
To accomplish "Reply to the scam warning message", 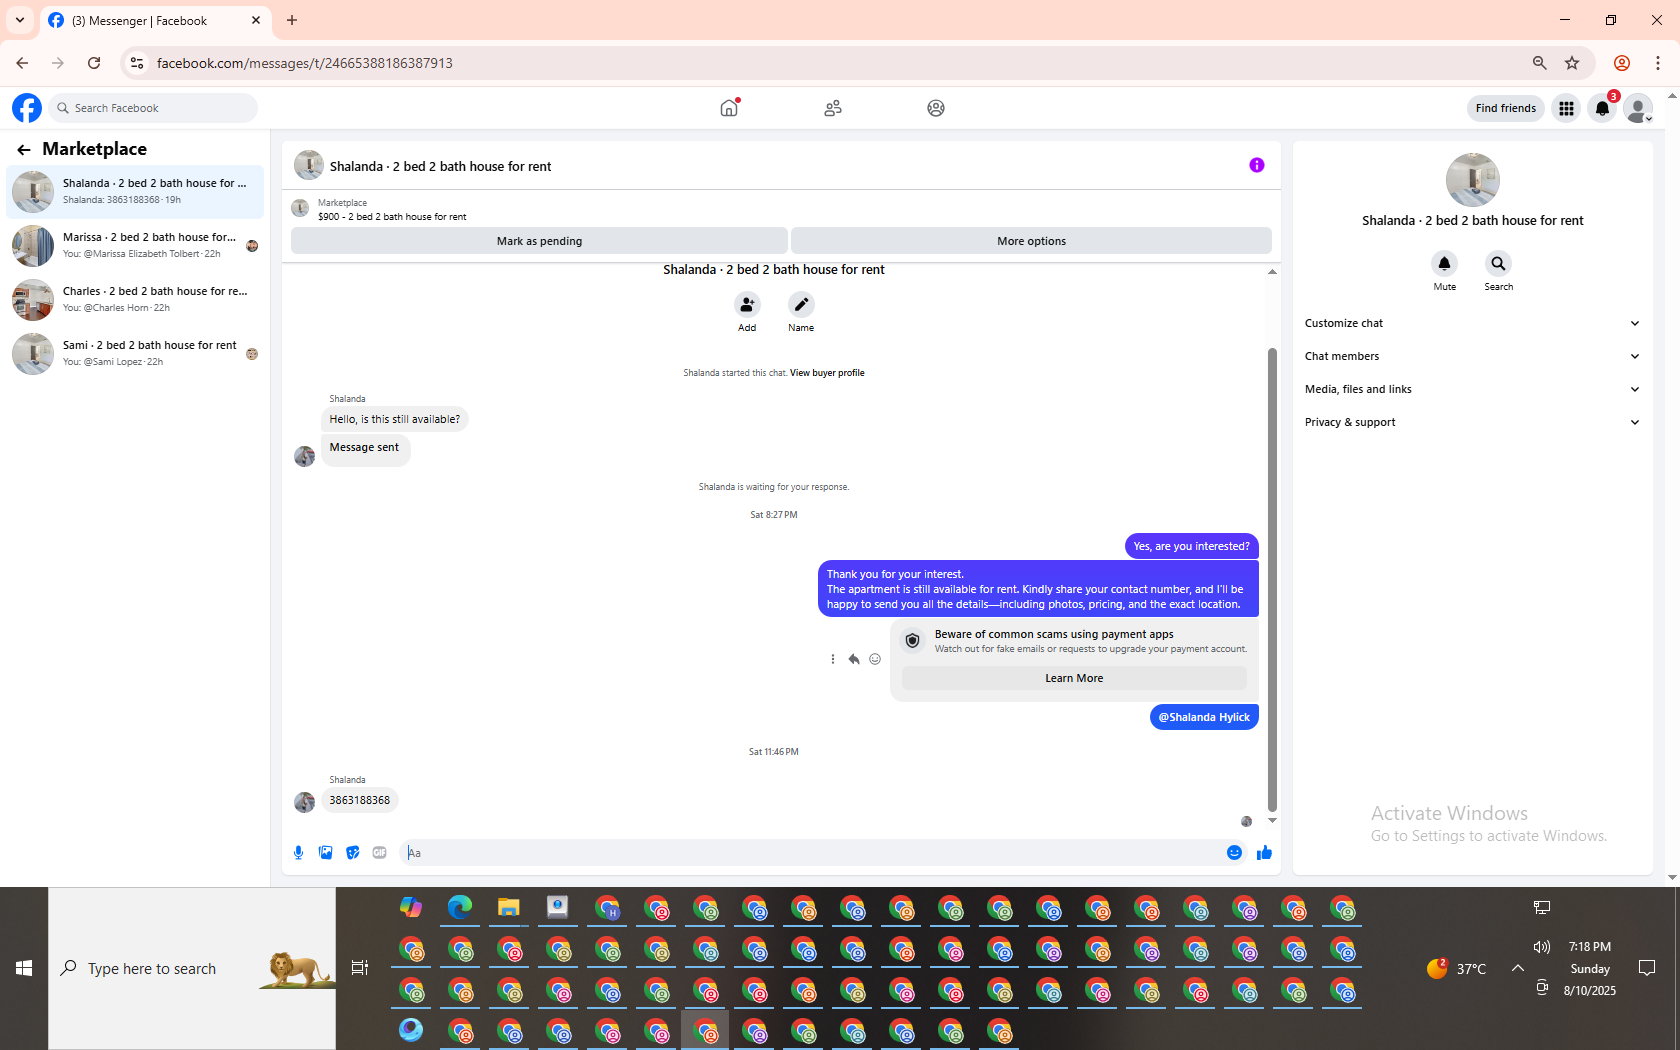I will tap(853, 659).
